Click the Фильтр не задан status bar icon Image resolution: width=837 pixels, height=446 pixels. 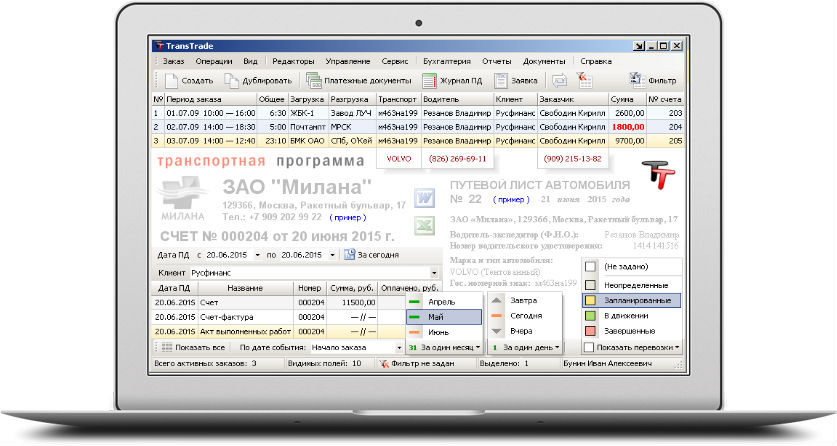click(x=416, y=363)
